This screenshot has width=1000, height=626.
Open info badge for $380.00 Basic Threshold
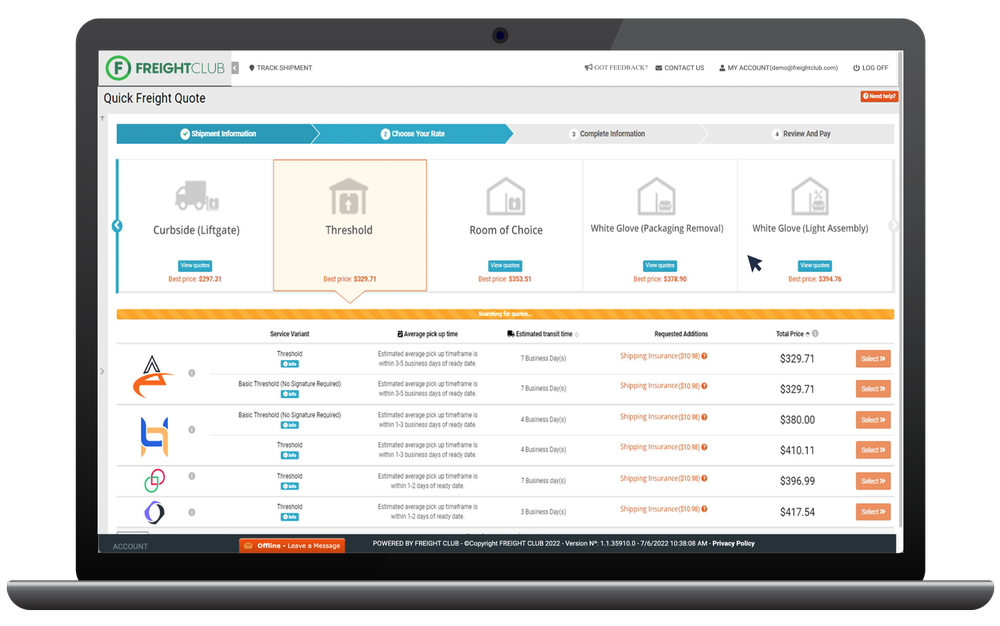[x=290, y=425]
